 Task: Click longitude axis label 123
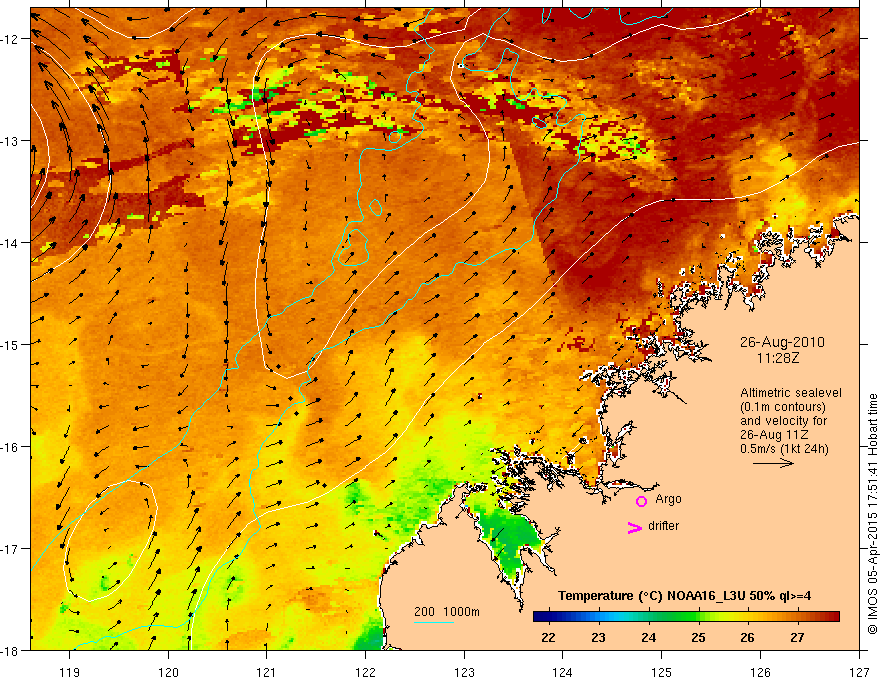pos(464,672)
